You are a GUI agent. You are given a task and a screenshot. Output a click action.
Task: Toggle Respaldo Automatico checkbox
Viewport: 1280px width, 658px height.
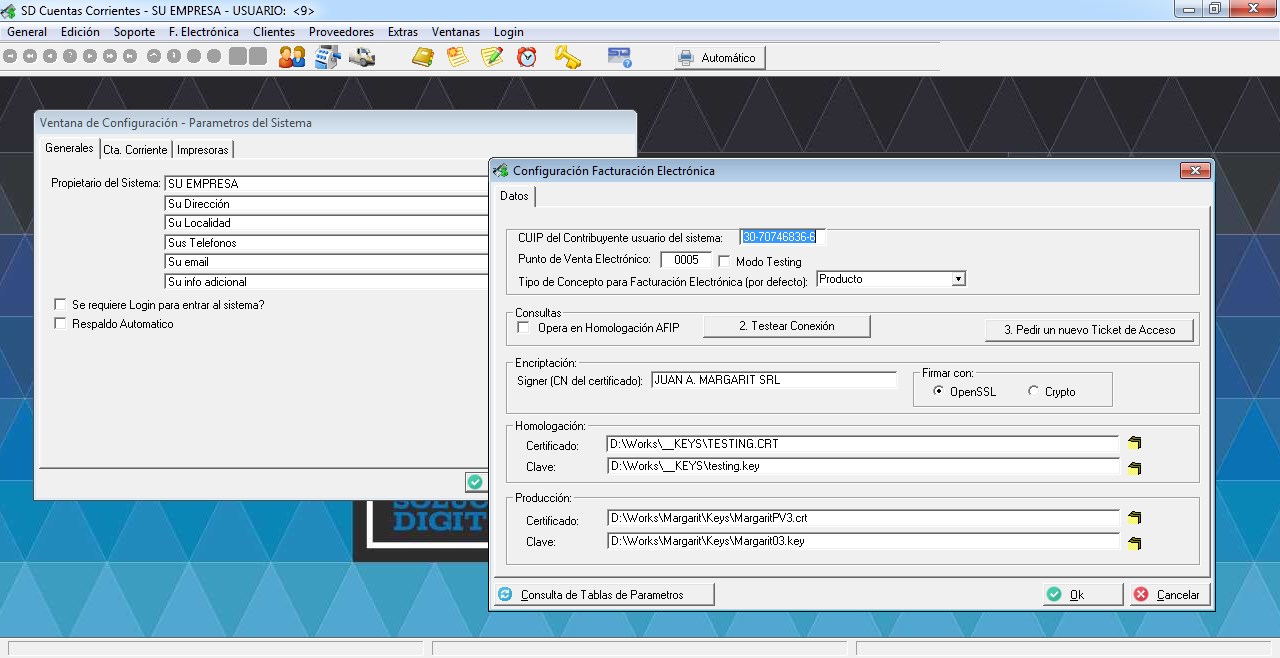tap(60, 324)
